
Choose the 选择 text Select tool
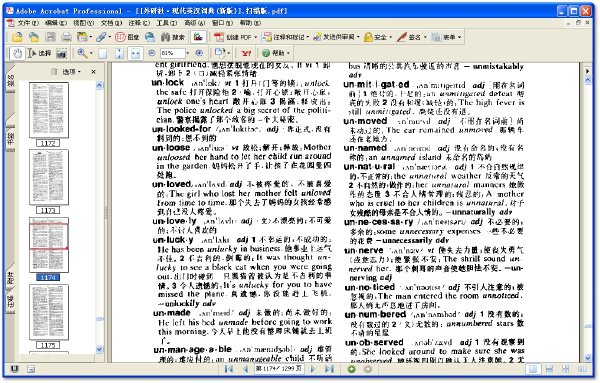pos(39,53)
